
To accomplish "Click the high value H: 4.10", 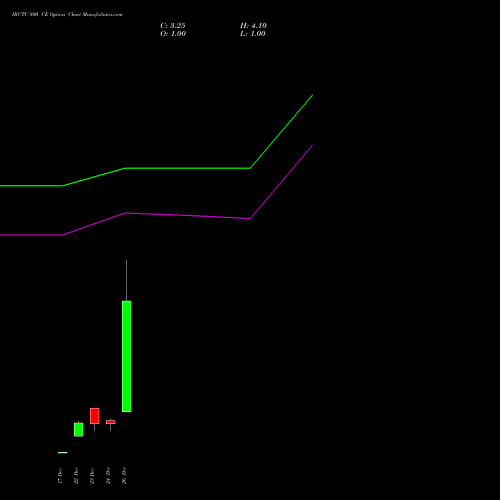I will (253, 26).
